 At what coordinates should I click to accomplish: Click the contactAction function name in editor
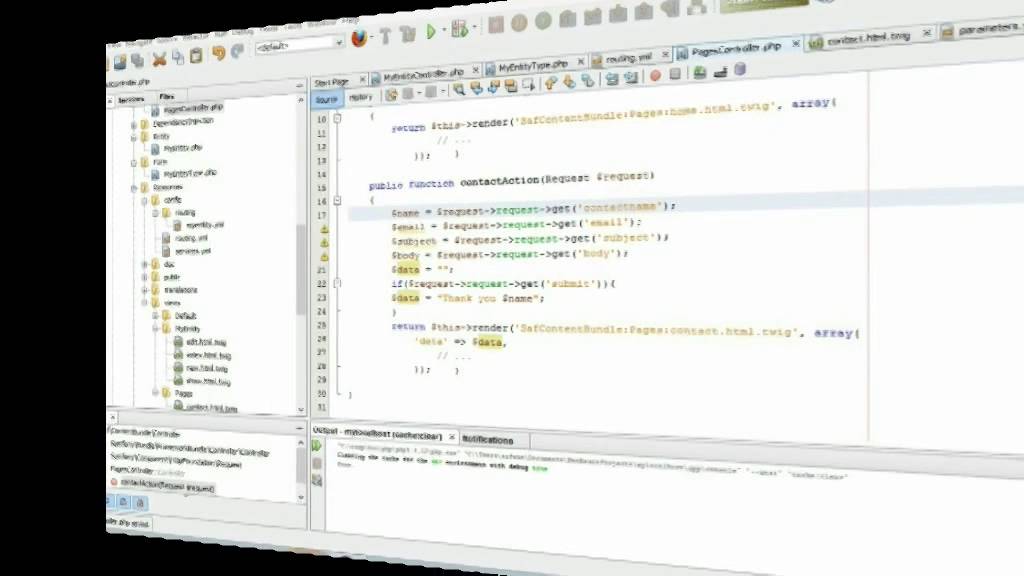pos(500,181)
